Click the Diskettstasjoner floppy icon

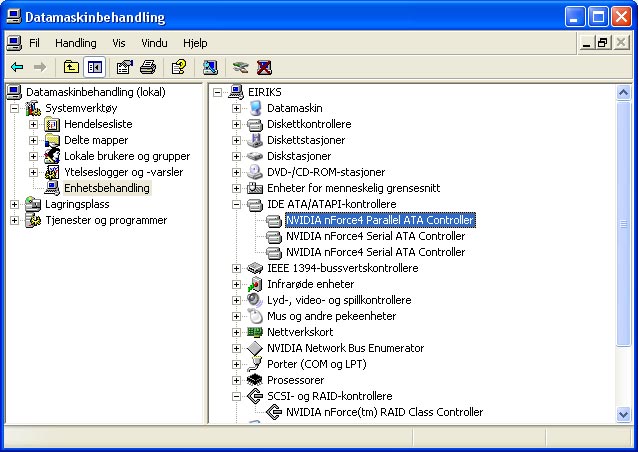pyautogui.click(x=255, y=140)
